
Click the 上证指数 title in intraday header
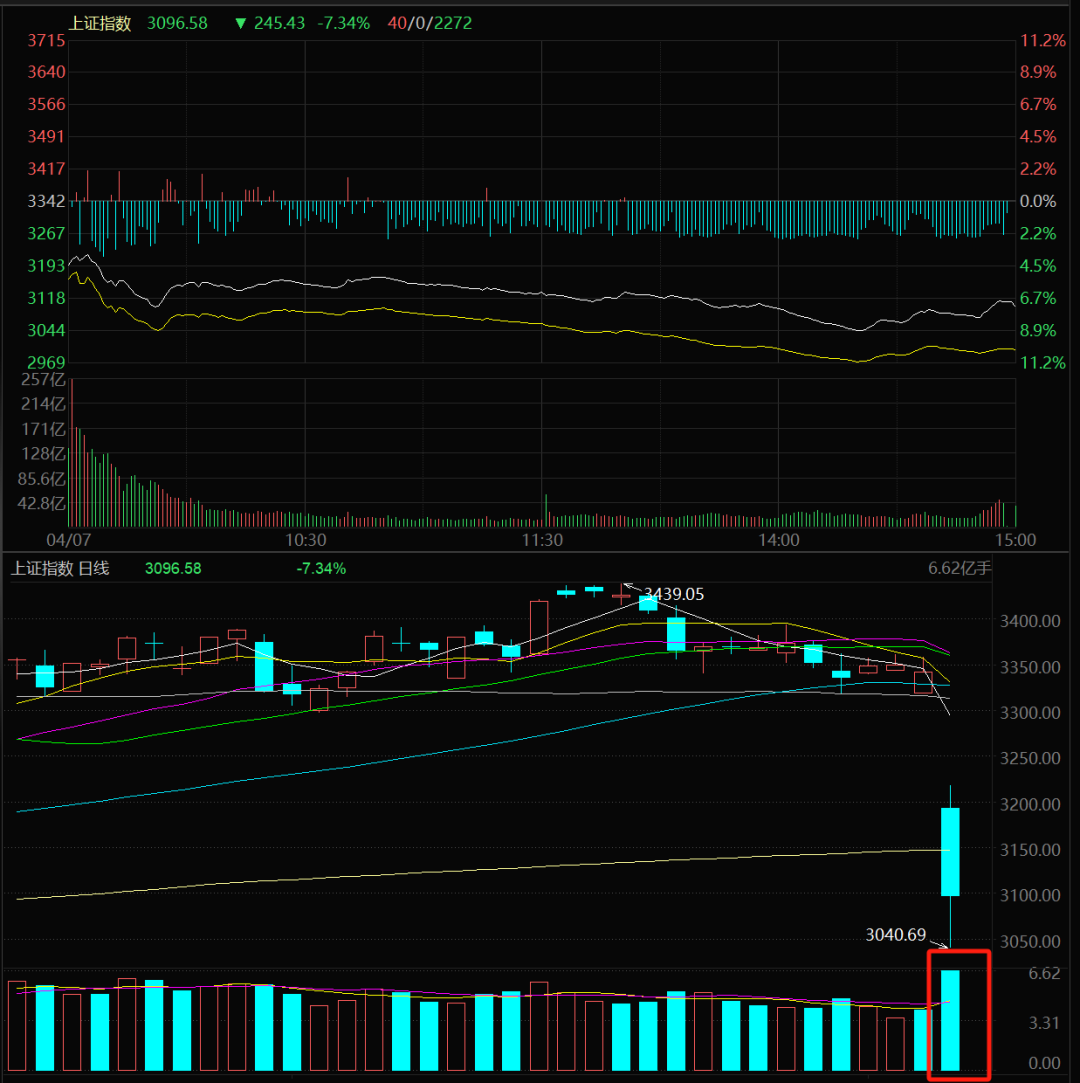99,23
